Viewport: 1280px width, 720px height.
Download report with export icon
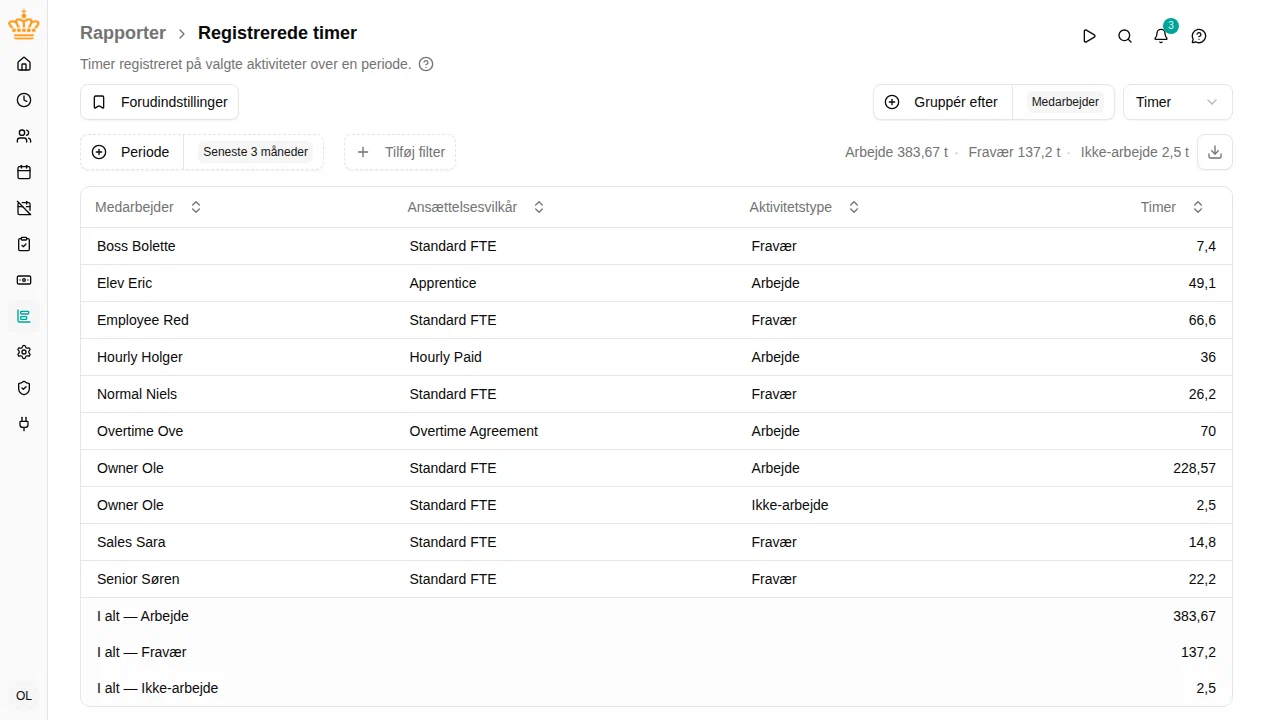tap(1215, 152)
